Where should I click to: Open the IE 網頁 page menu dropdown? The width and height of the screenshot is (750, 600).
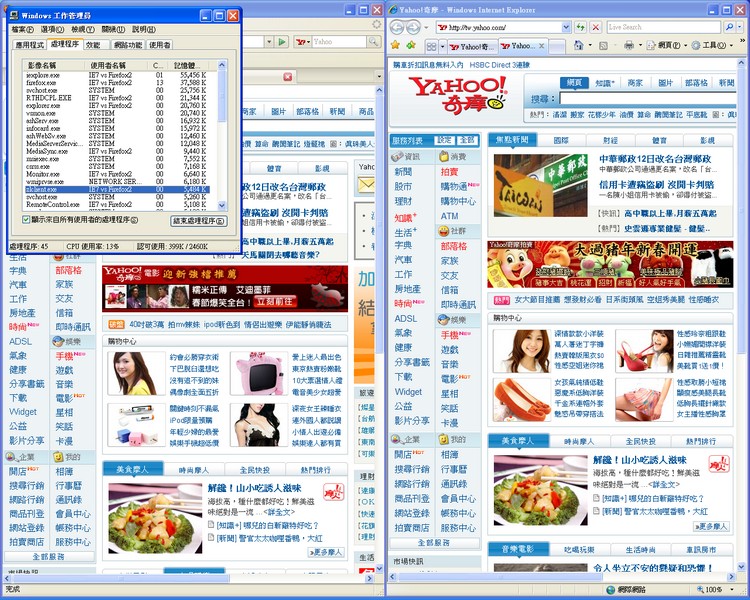coord(669,45)
